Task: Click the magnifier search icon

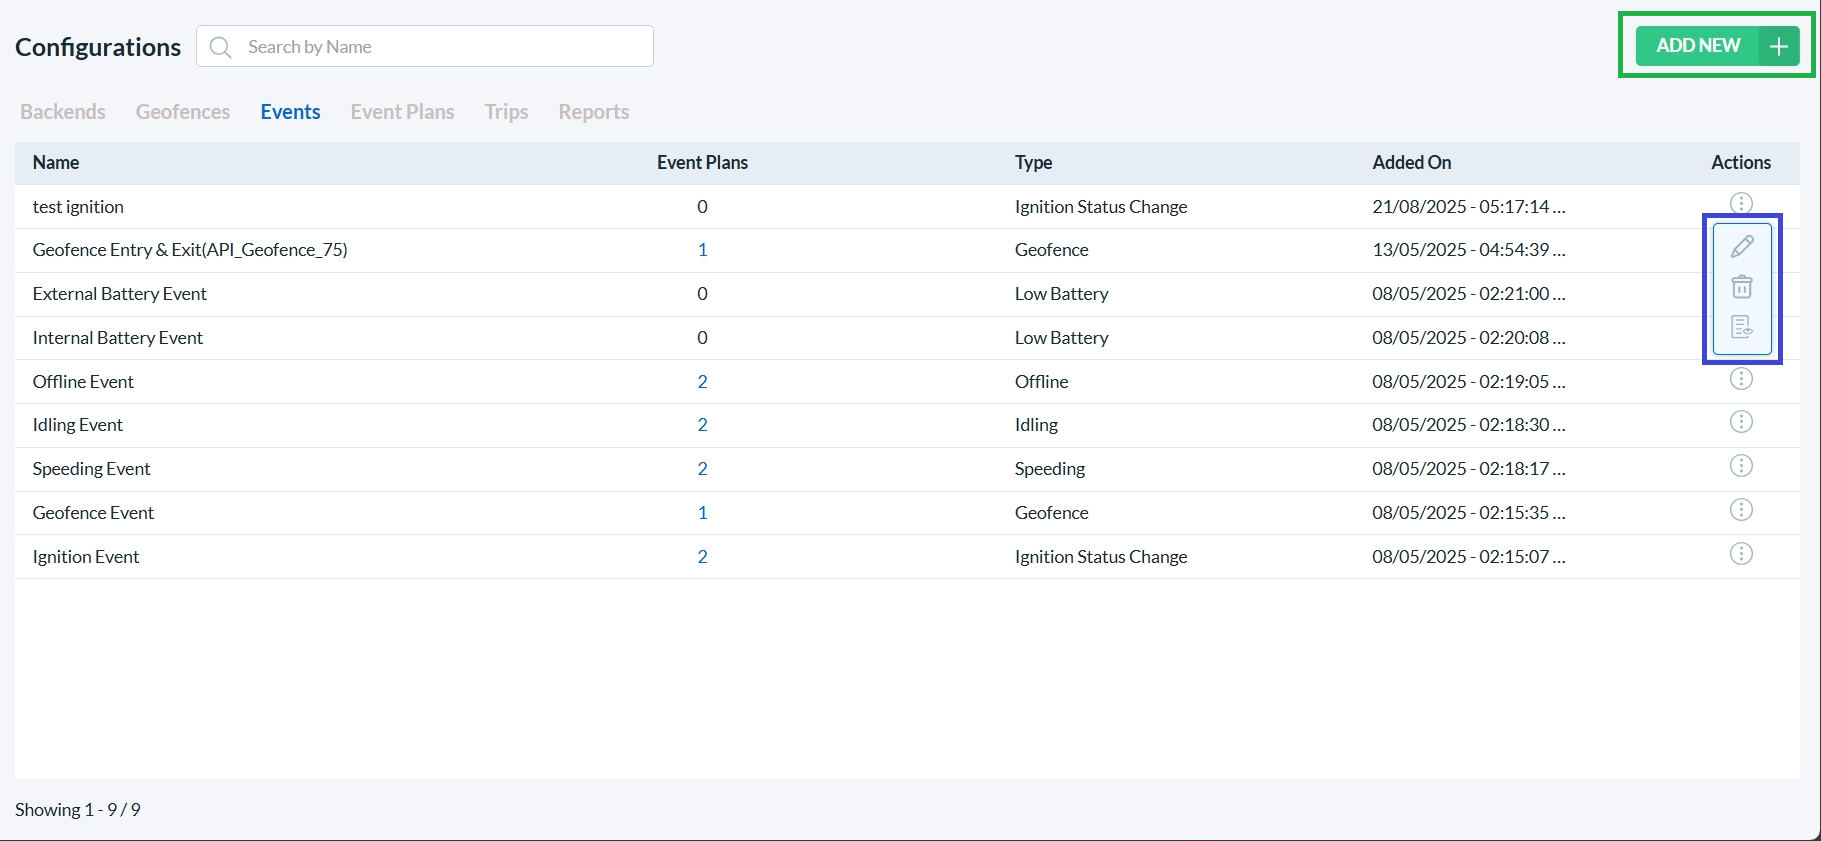Action: tap(221, 47)
